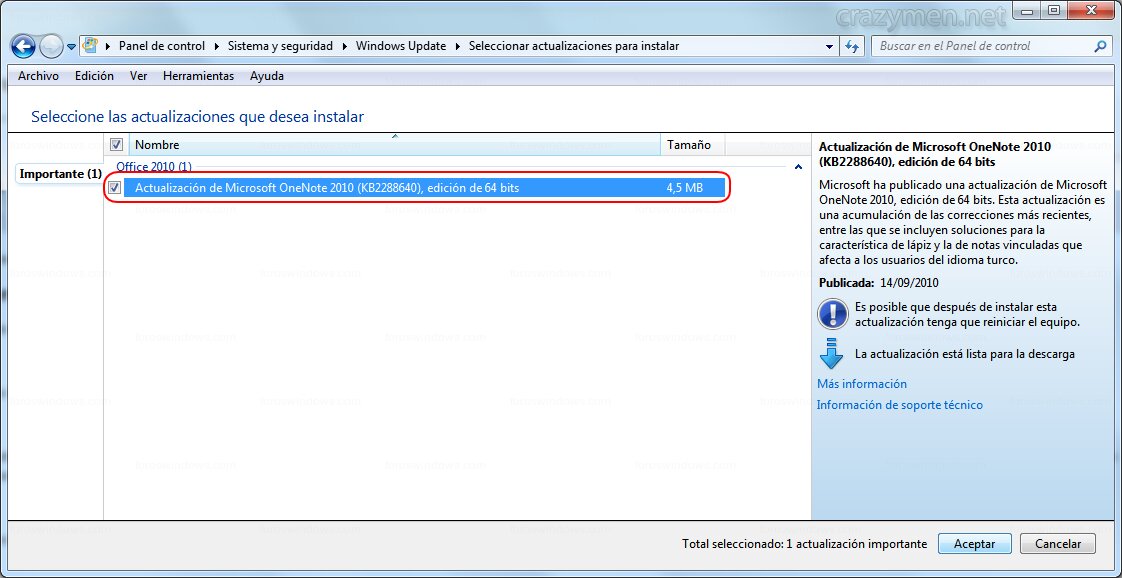Maximize the Windows Update window
The image size is (1122, 578).
tap(1053, 10)
